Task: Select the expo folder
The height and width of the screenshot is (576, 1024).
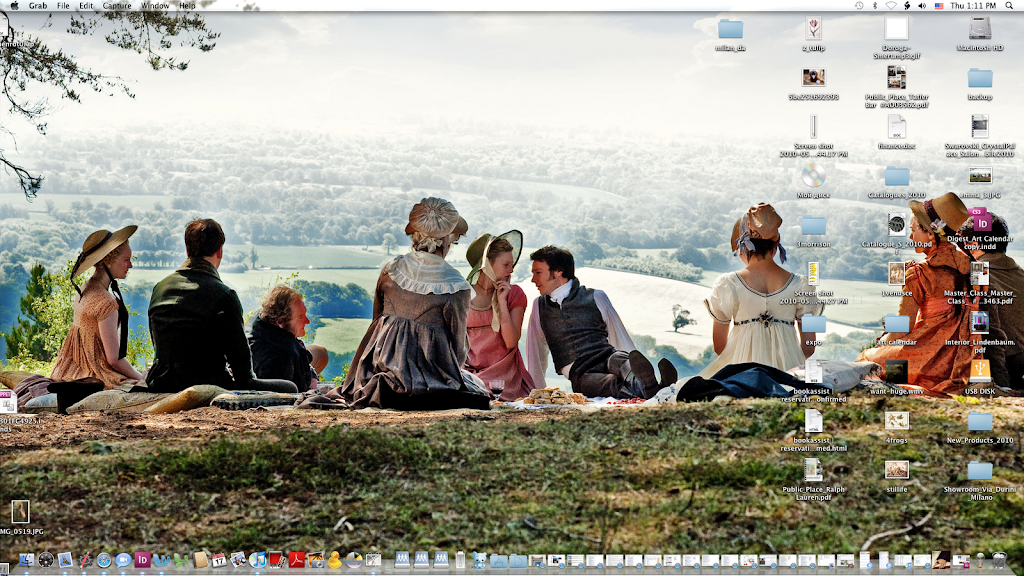Action: pos(813,324)
